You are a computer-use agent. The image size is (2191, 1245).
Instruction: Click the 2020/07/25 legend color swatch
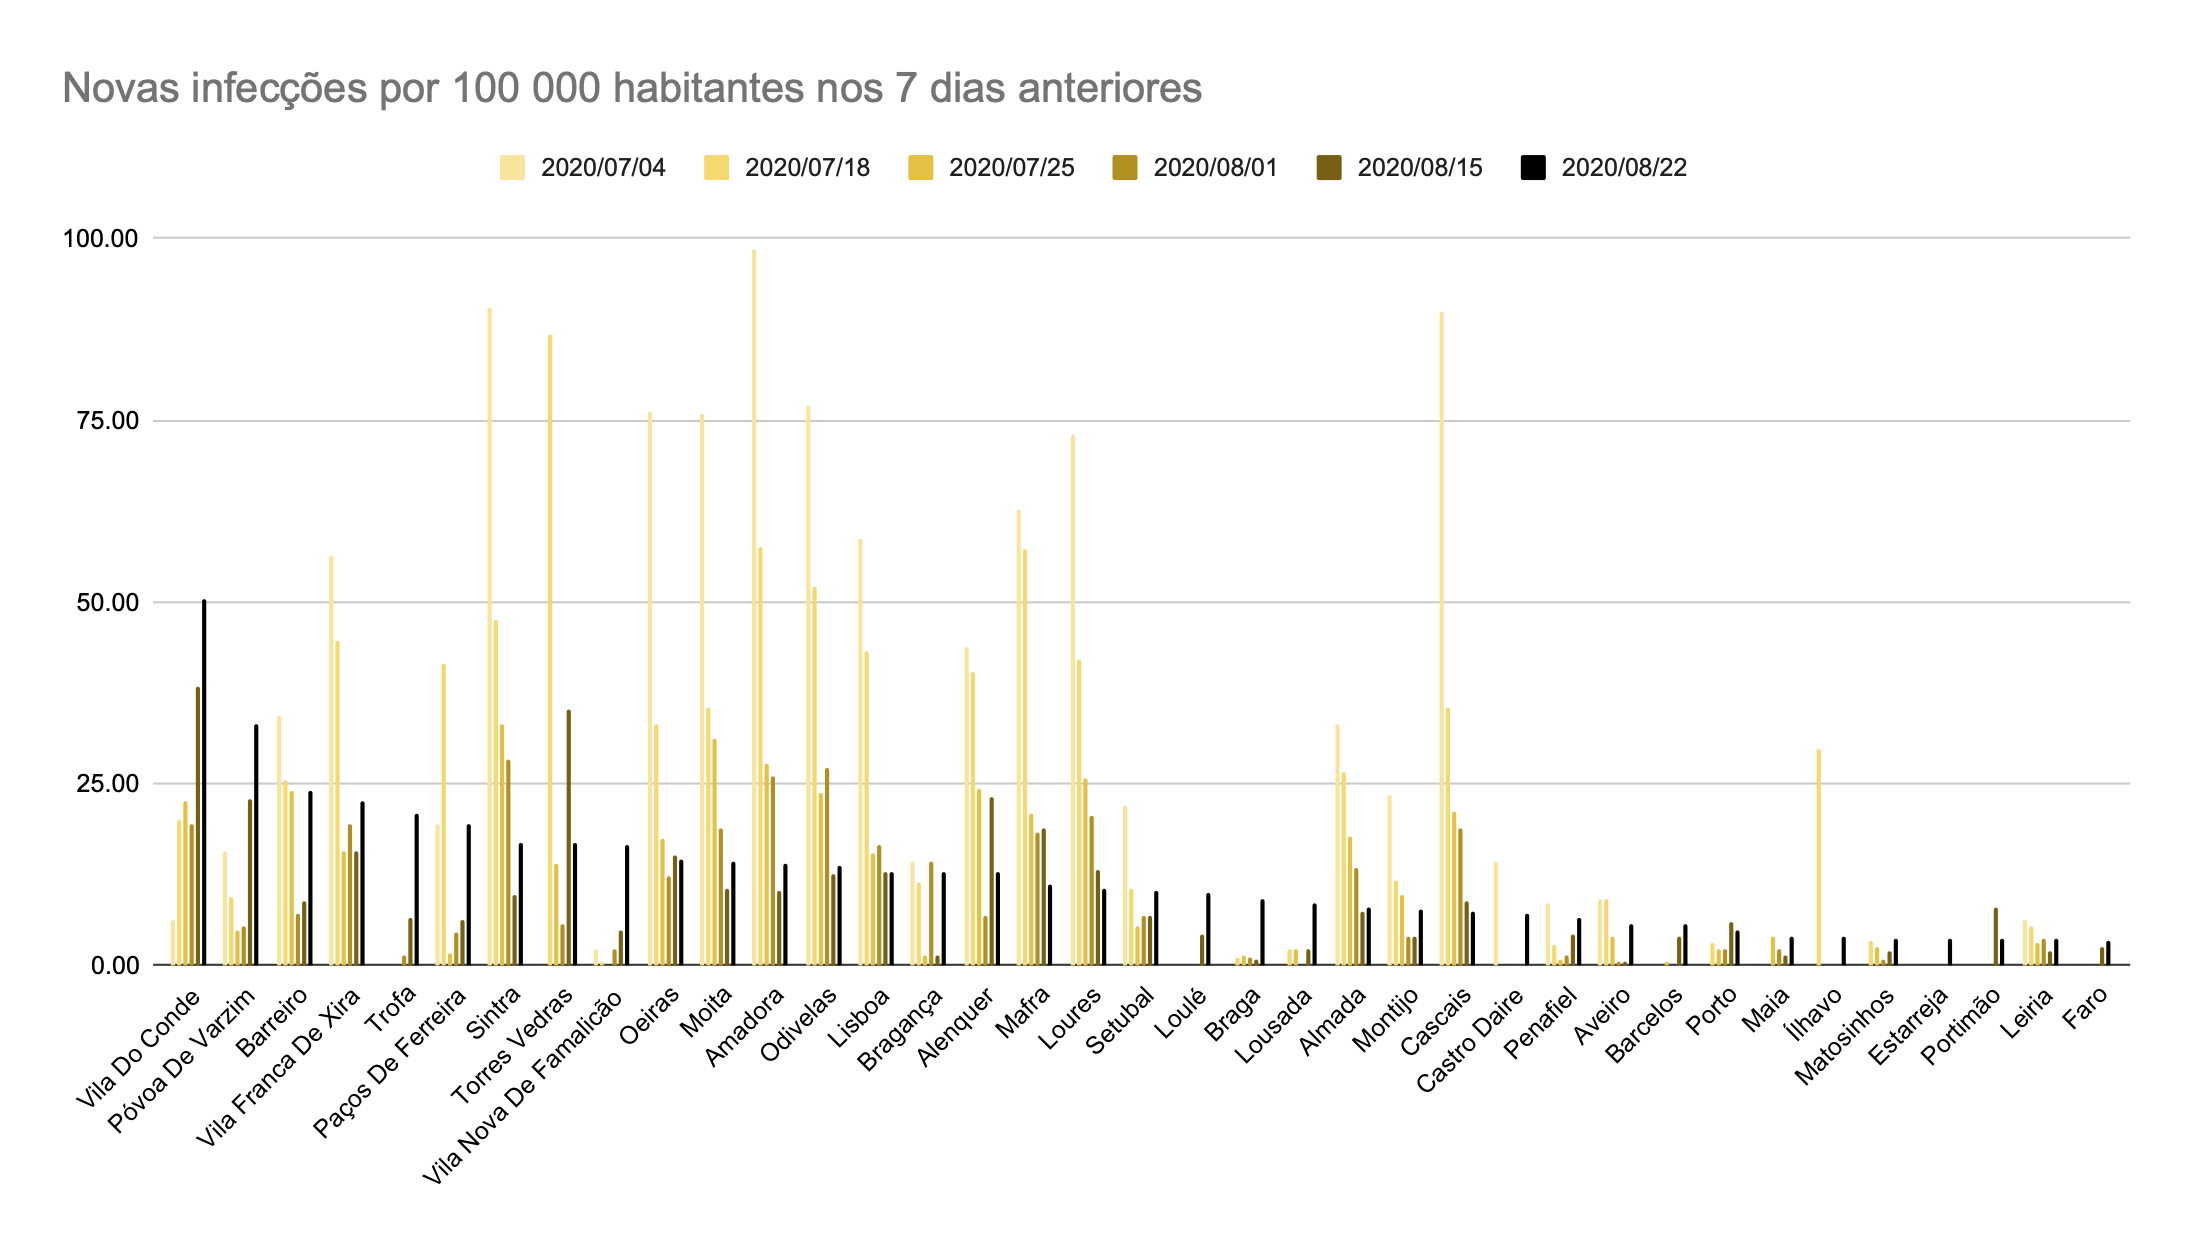[x=920, y=168]
